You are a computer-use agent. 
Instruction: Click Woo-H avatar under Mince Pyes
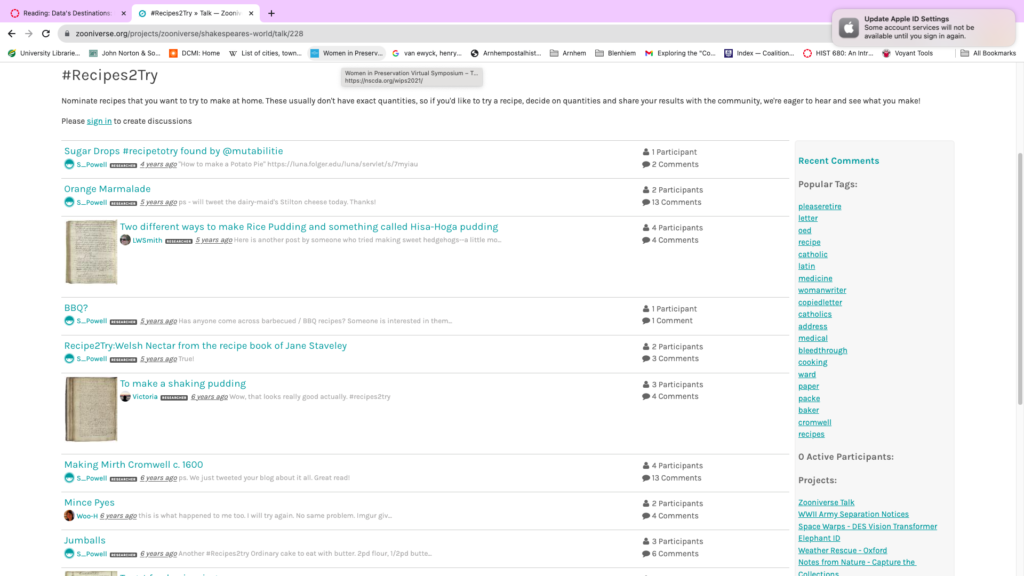(x=69, y=515)
